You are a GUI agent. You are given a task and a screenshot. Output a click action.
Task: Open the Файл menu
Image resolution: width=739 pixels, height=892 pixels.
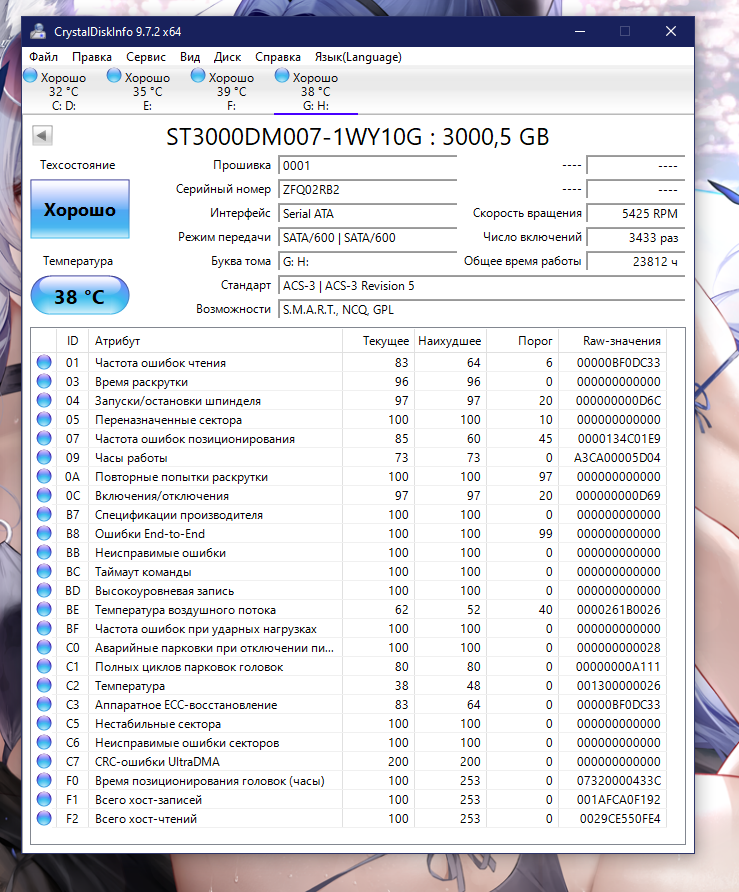(43, 57)
